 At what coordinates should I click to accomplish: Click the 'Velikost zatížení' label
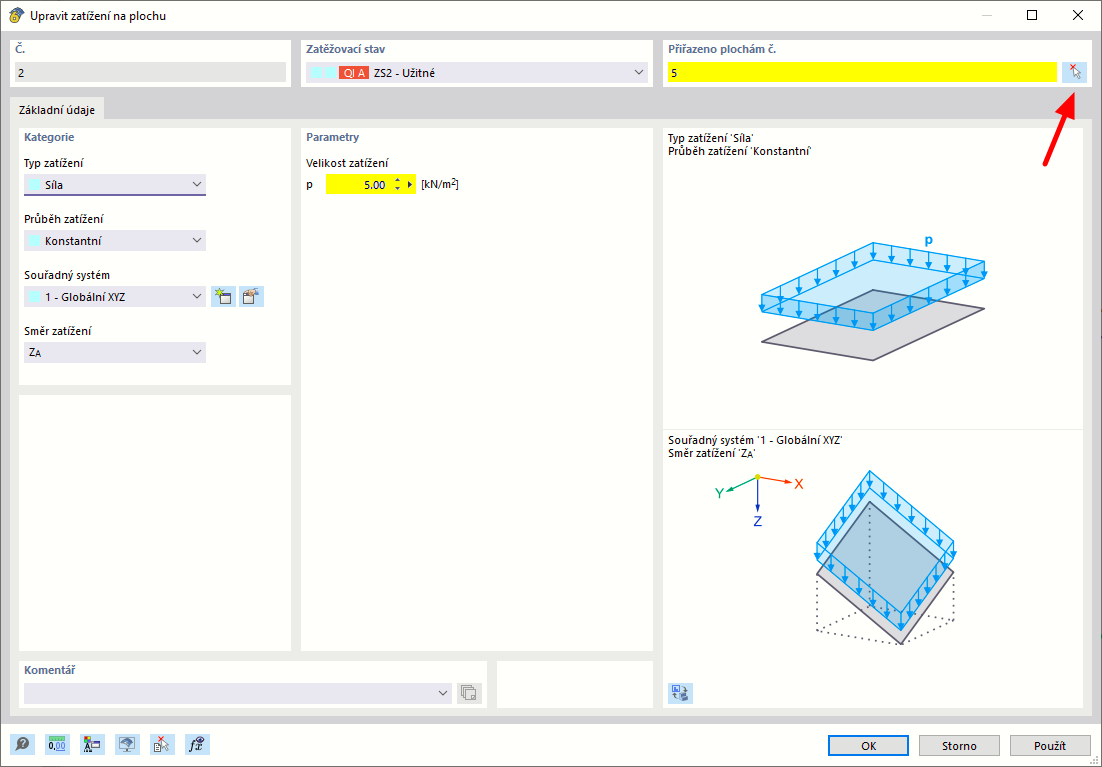click(347, 163)
